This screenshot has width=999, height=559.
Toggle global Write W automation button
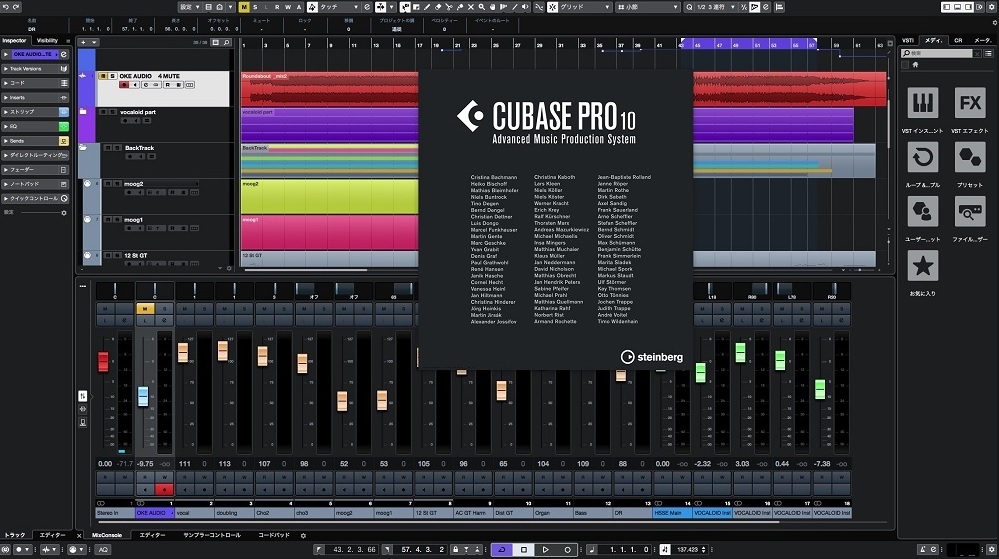click(289, 7)
